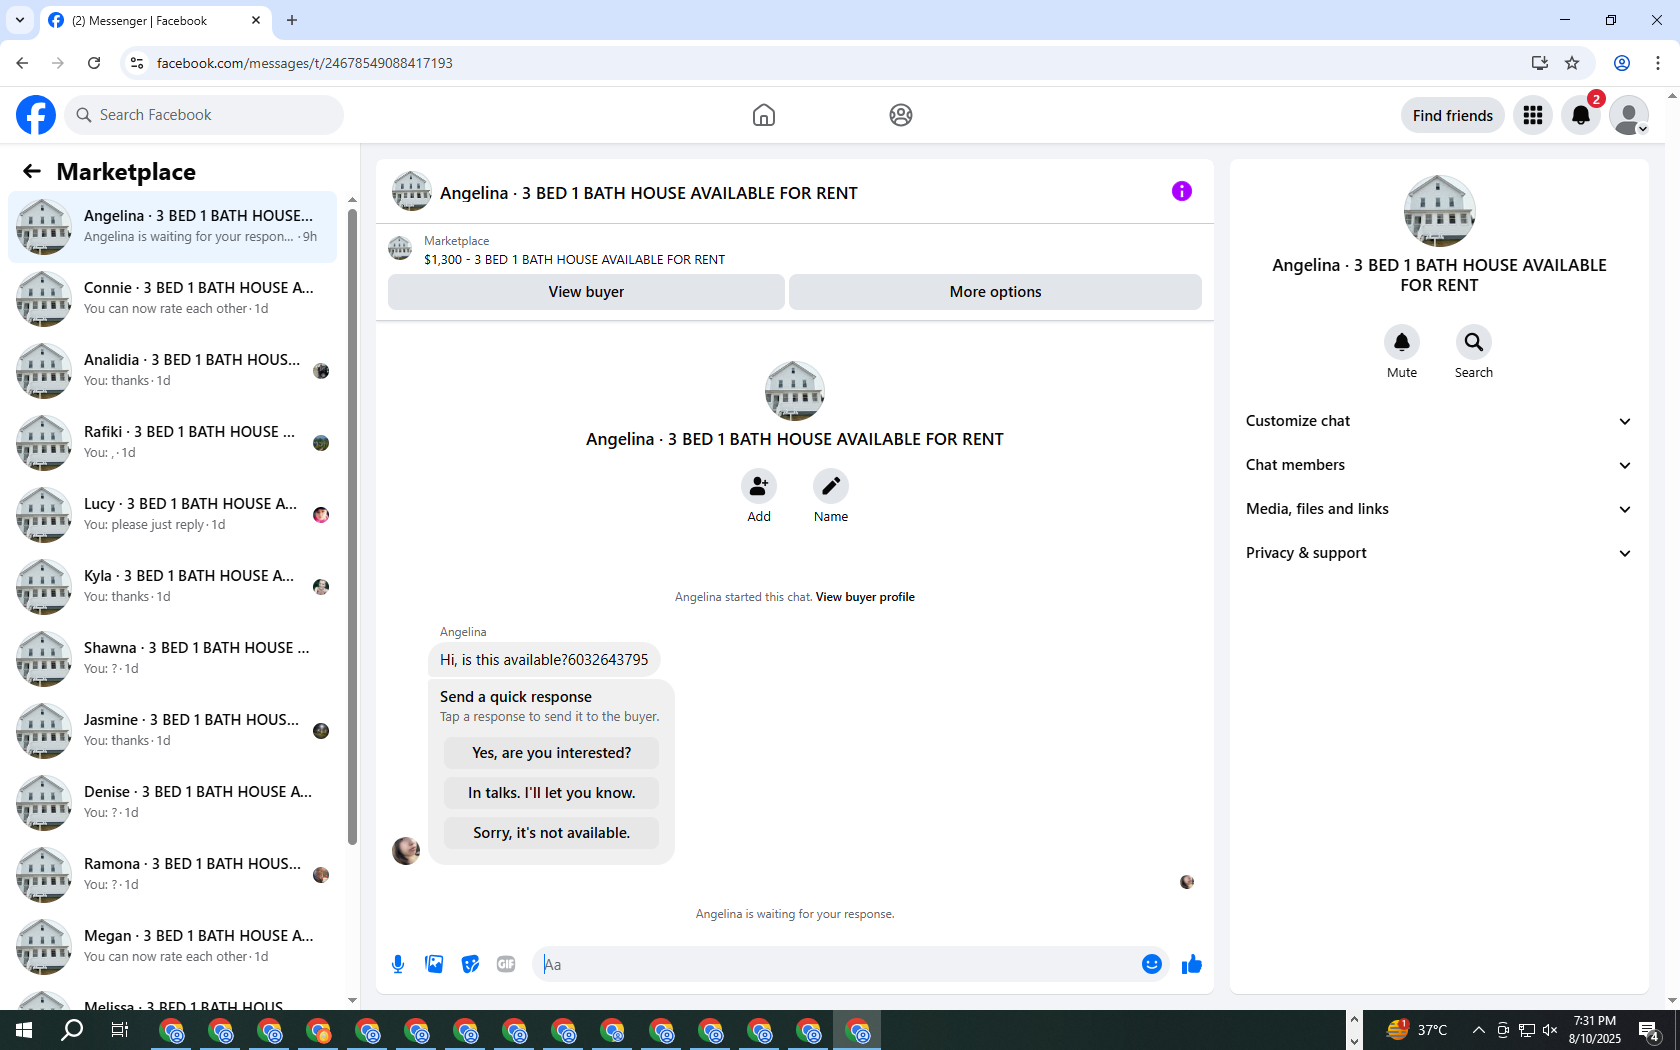Send quick reply "Yes, are you interested?"
The image size is (1680, 1050).
[x=551, y=753]
